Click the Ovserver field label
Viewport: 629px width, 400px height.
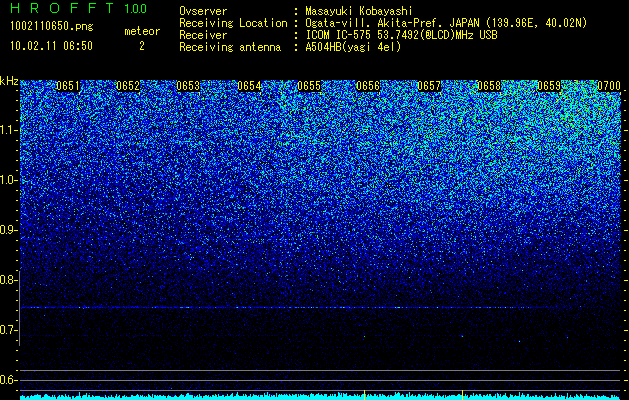click(x=203, y=11)
